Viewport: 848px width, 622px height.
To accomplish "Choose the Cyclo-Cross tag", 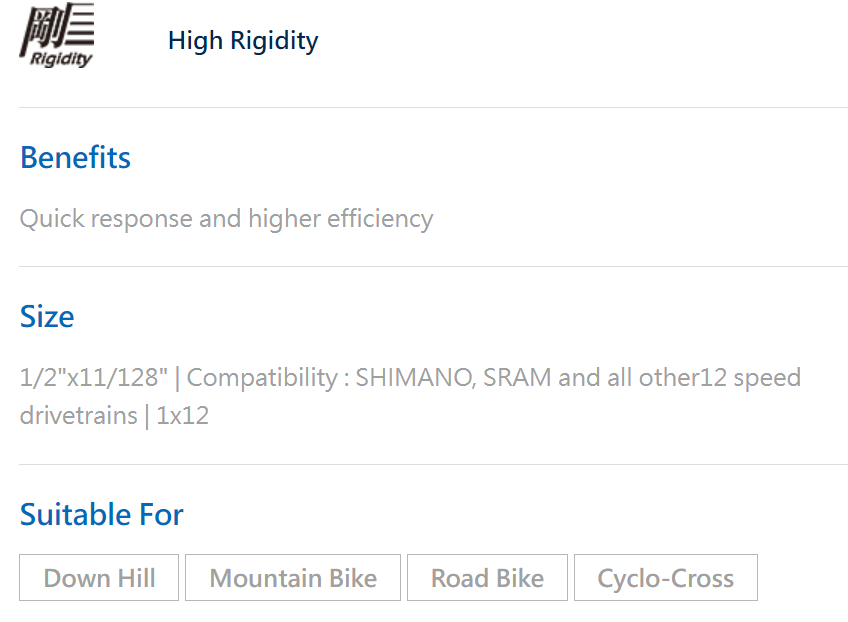I will [666, 578].
